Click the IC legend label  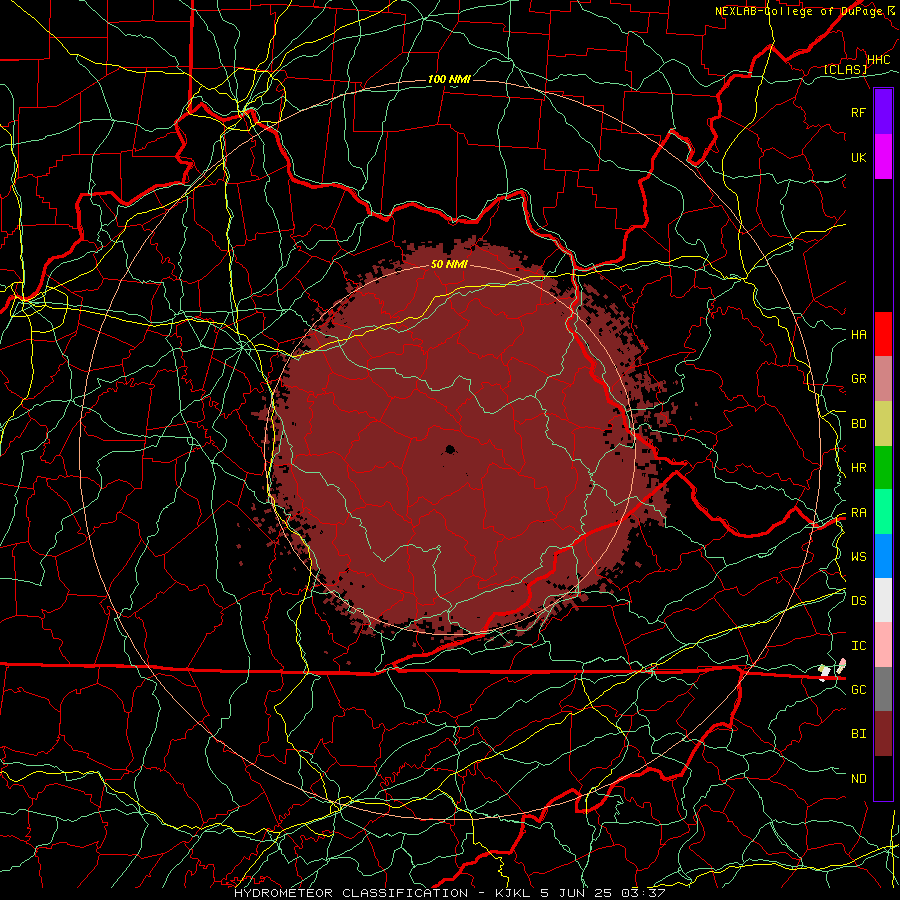[x=858, y=646]
